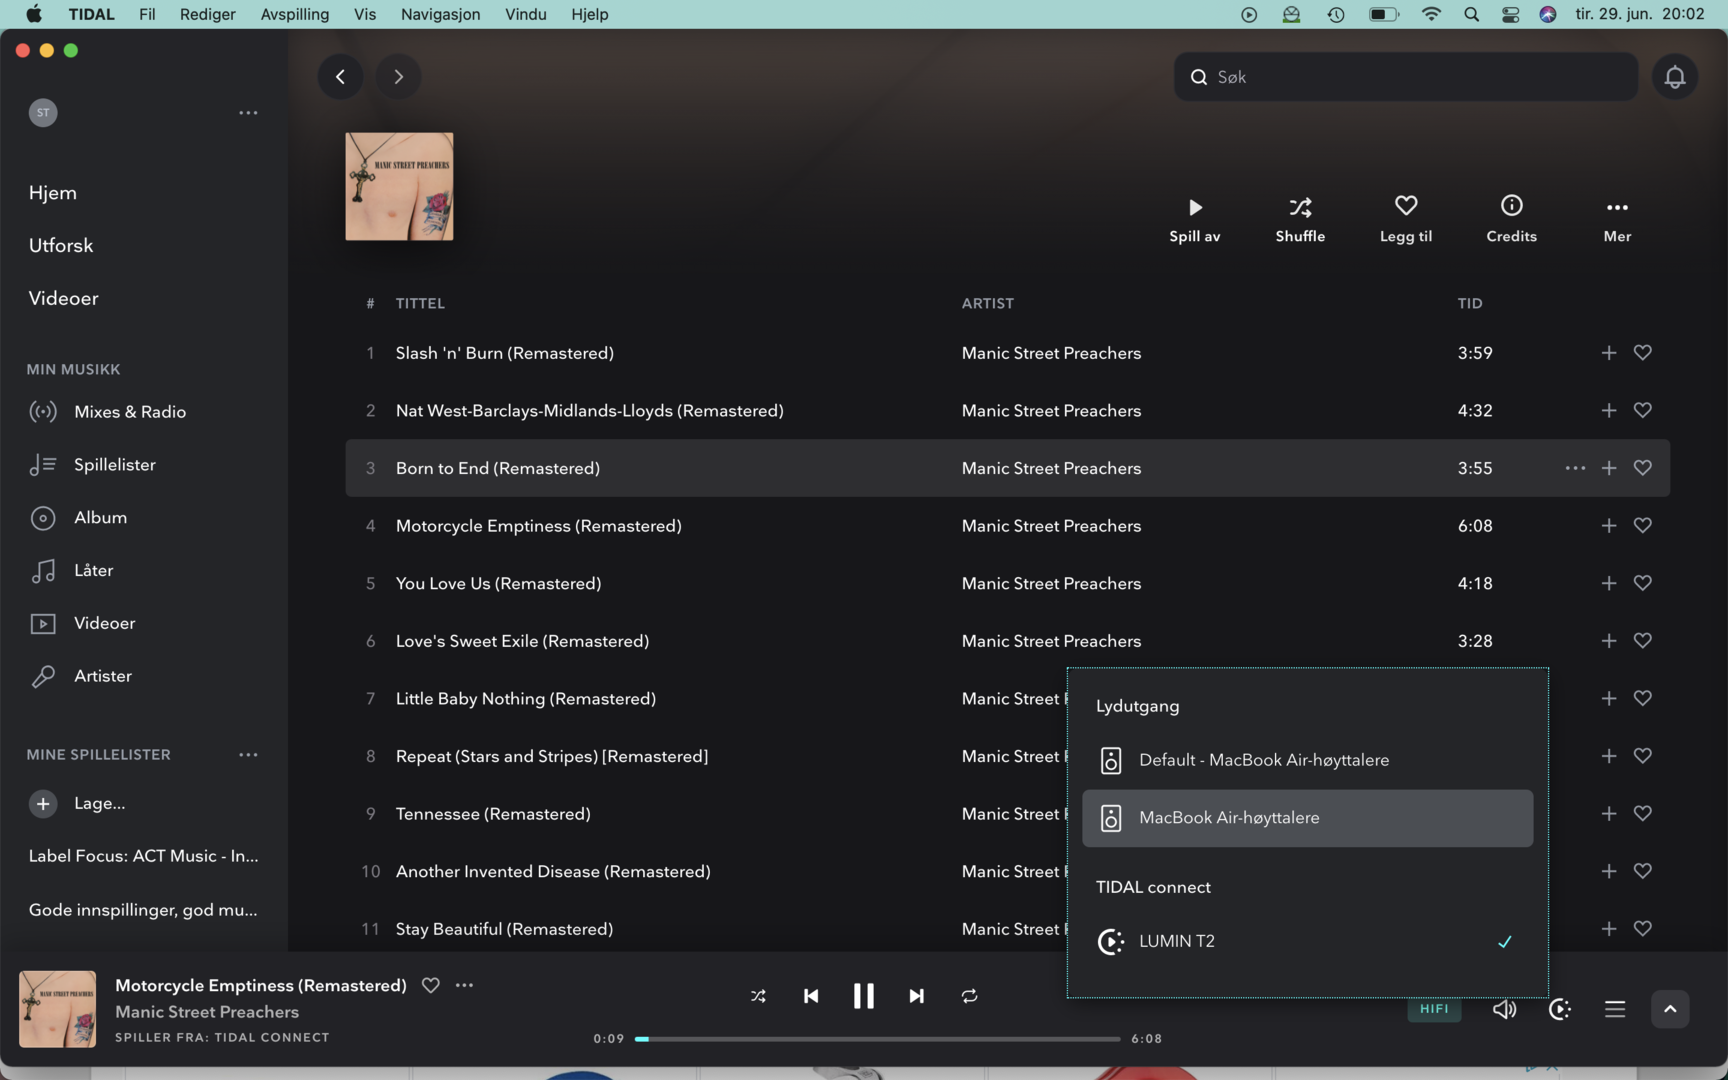Click the Generation Terrorists album cover

399,186
